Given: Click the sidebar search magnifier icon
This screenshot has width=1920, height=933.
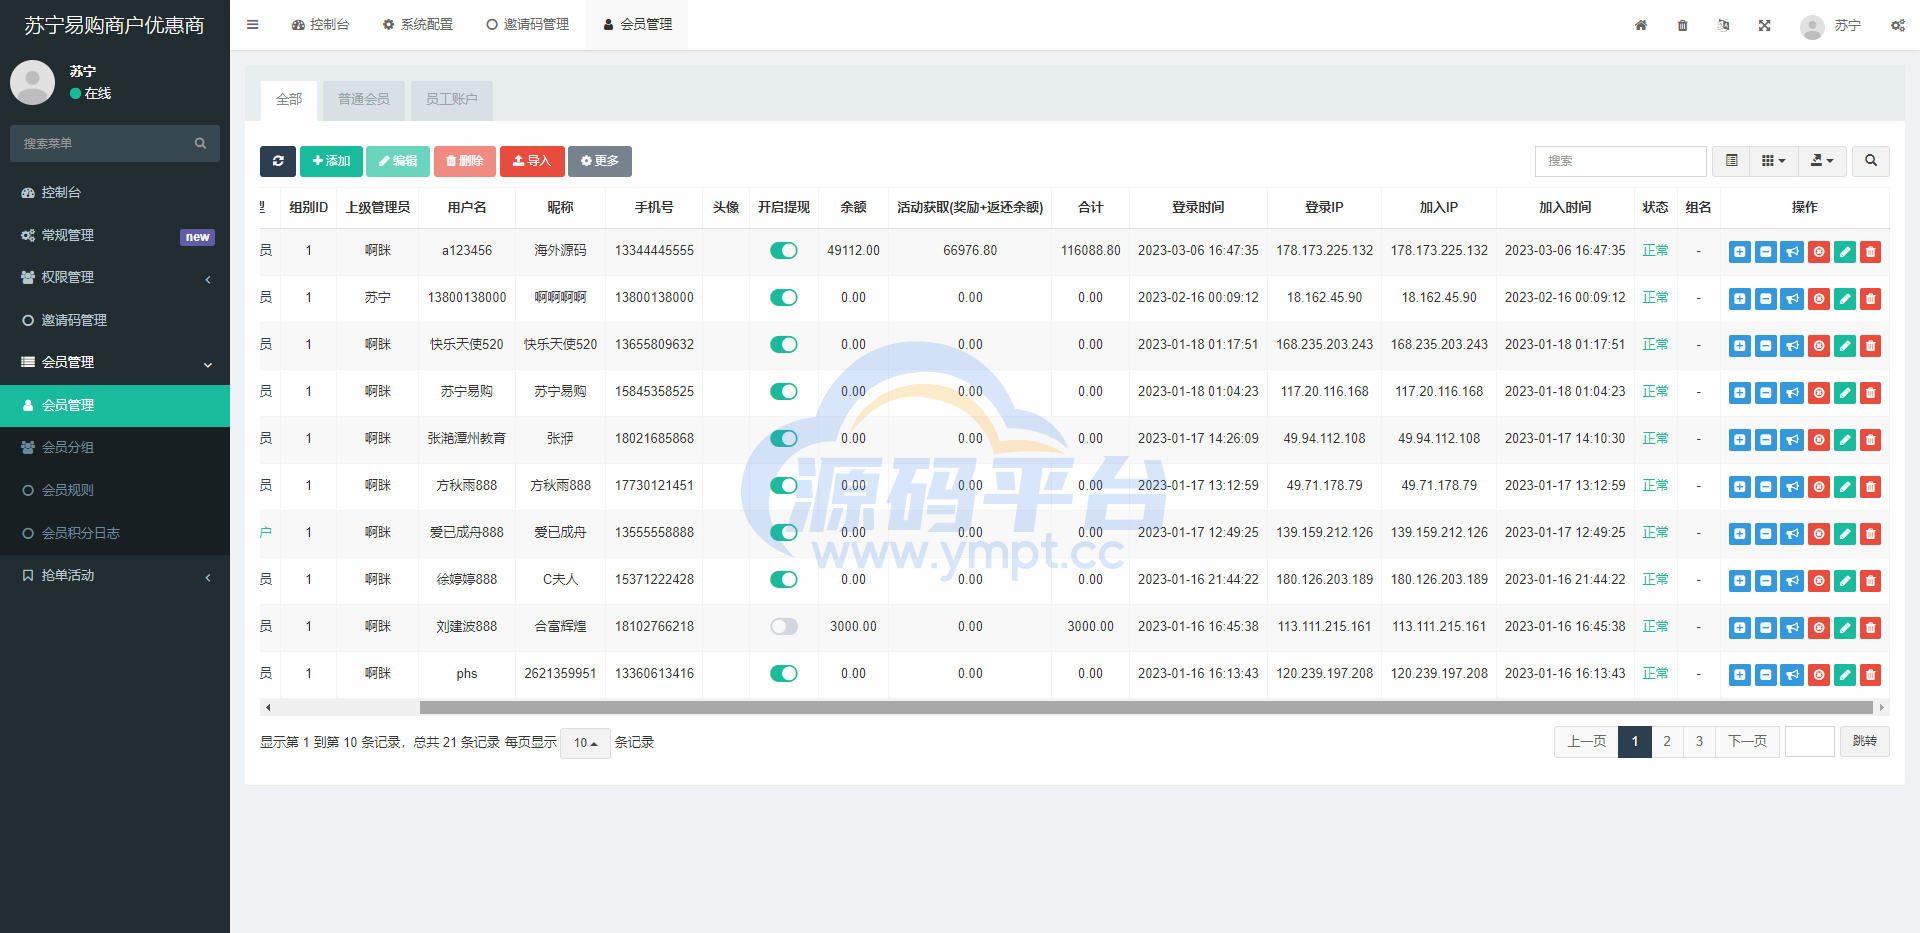Looking at the screenshot, I should coord(200,143).
